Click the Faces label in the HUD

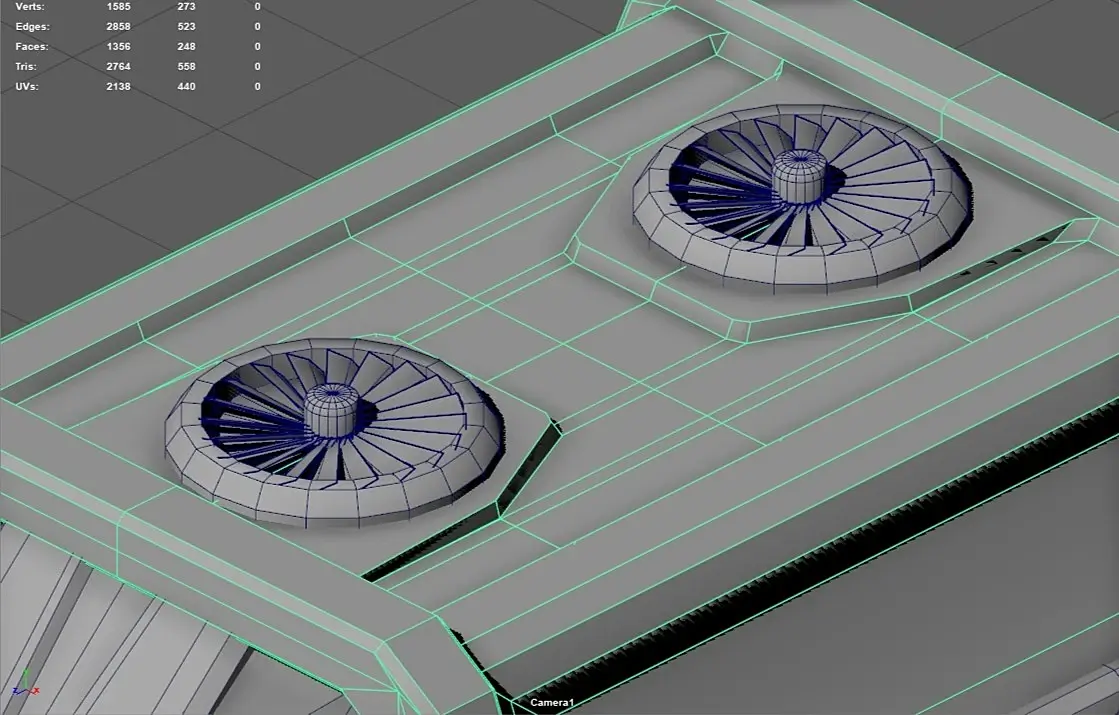(32, 46)
